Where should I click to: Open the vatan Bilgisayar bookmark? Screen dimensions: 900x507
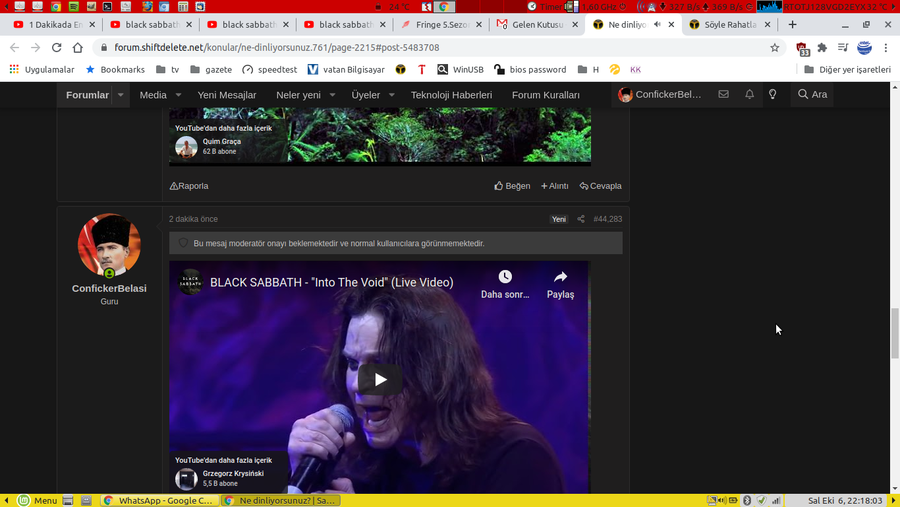[x=346, y=69]
